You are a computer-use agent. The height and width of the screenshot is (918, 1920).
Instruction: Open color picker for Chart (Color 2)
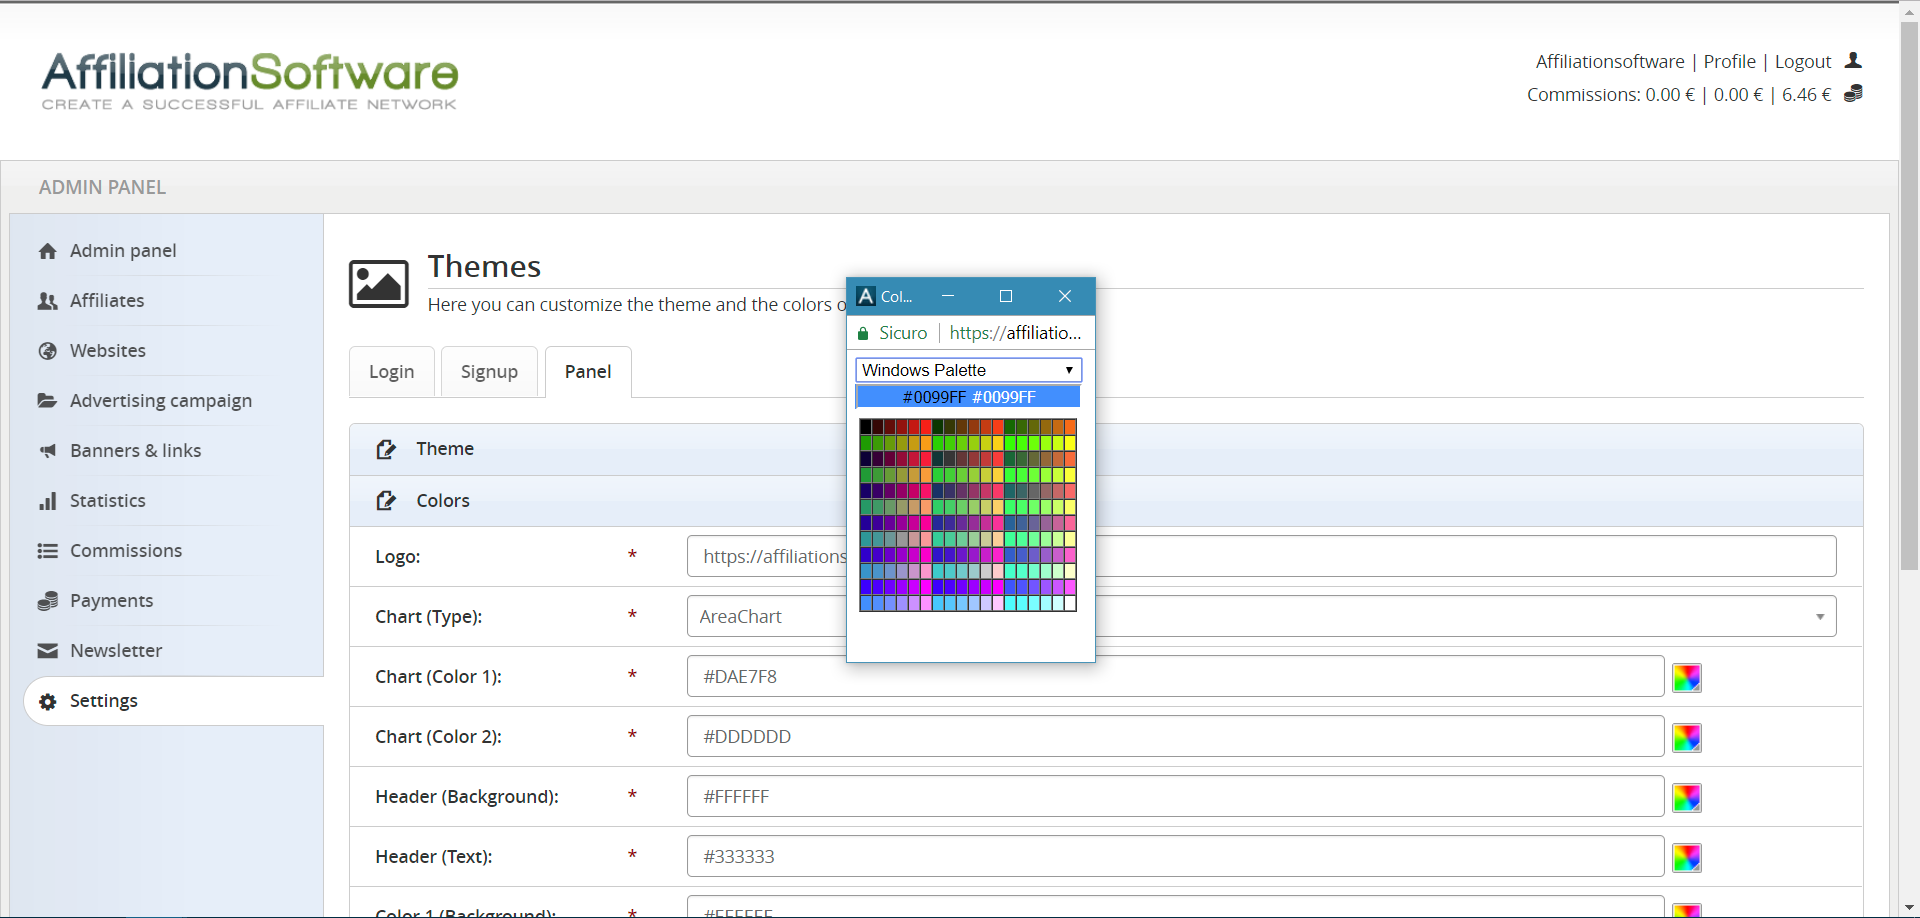pos(1687,738)
